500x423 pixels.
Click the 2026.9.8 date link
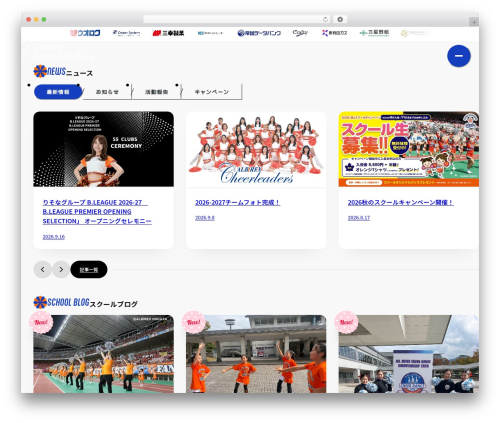[x=205, y=218]
